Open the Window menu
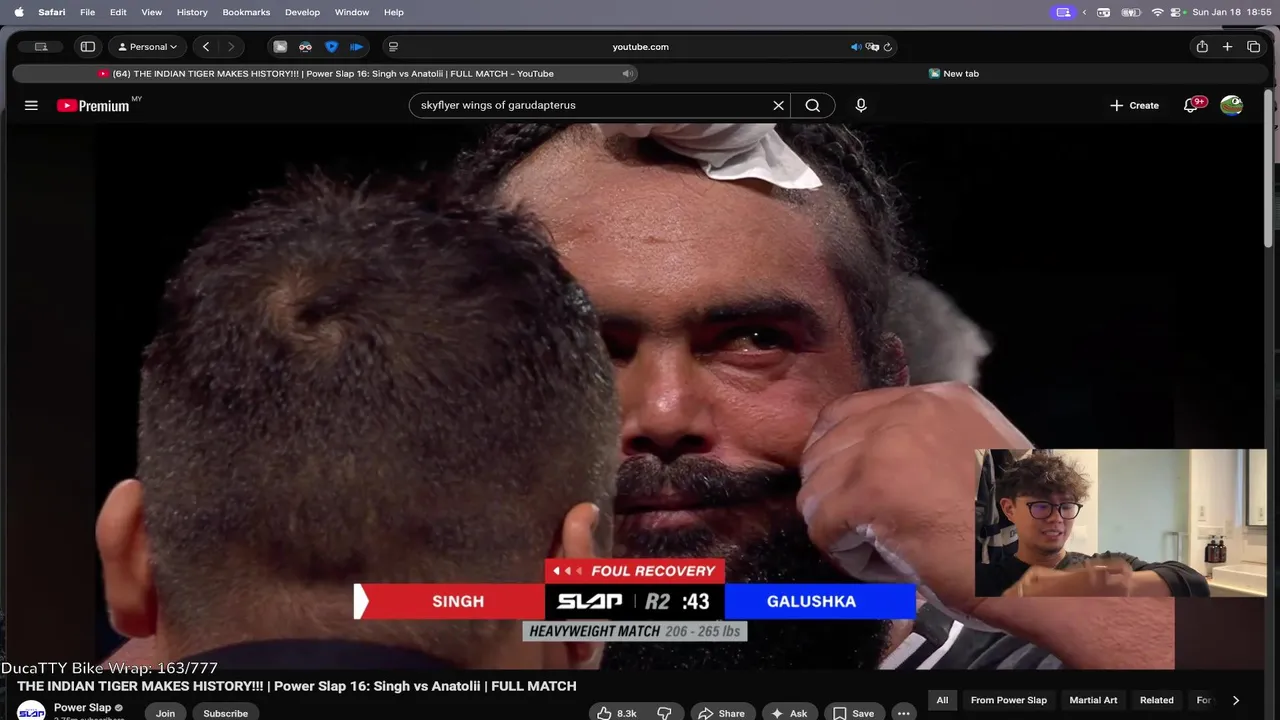Screen dimensions: 1280x720 click(x=352, y=12)
